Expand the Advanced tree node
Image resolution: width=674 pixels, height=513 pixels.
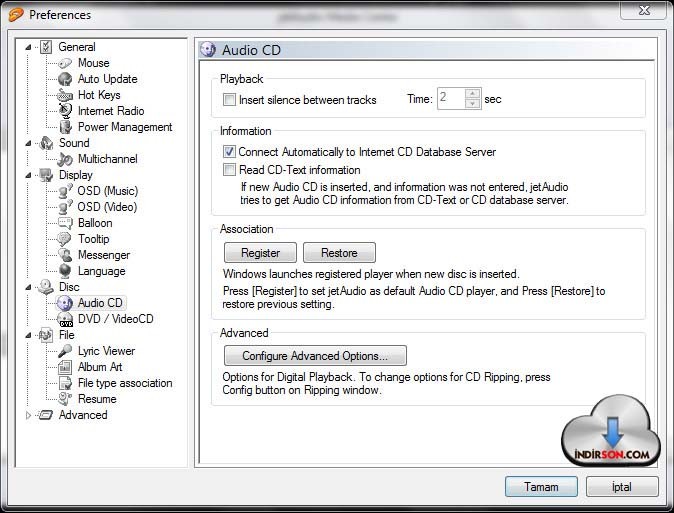[x=28, y=415]
